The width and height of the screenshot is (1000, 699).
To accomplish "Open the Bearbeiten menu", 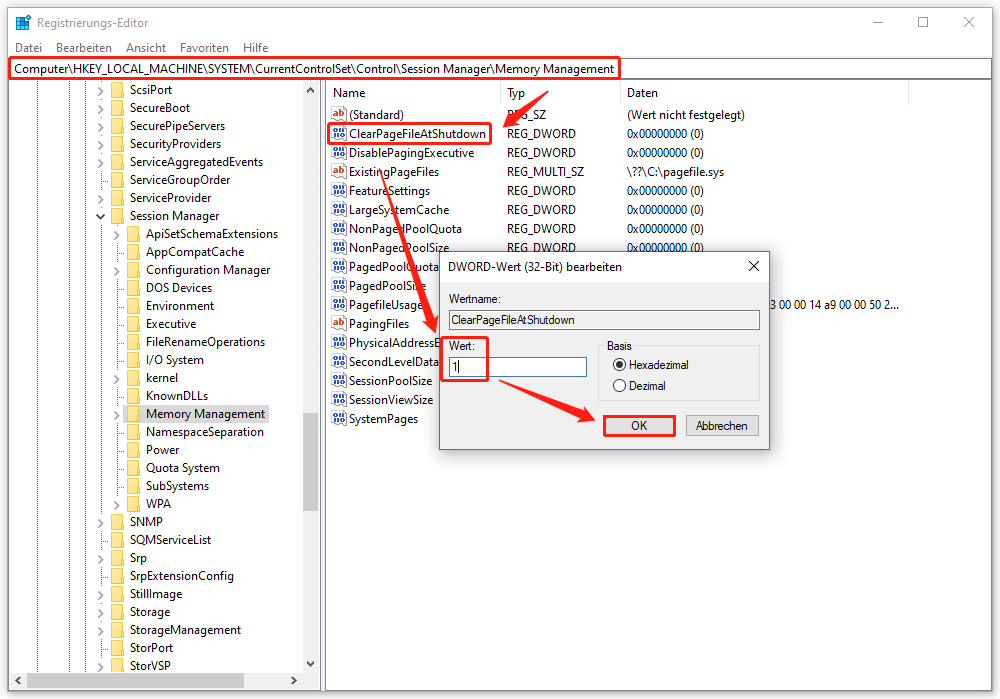I will 83,47.
